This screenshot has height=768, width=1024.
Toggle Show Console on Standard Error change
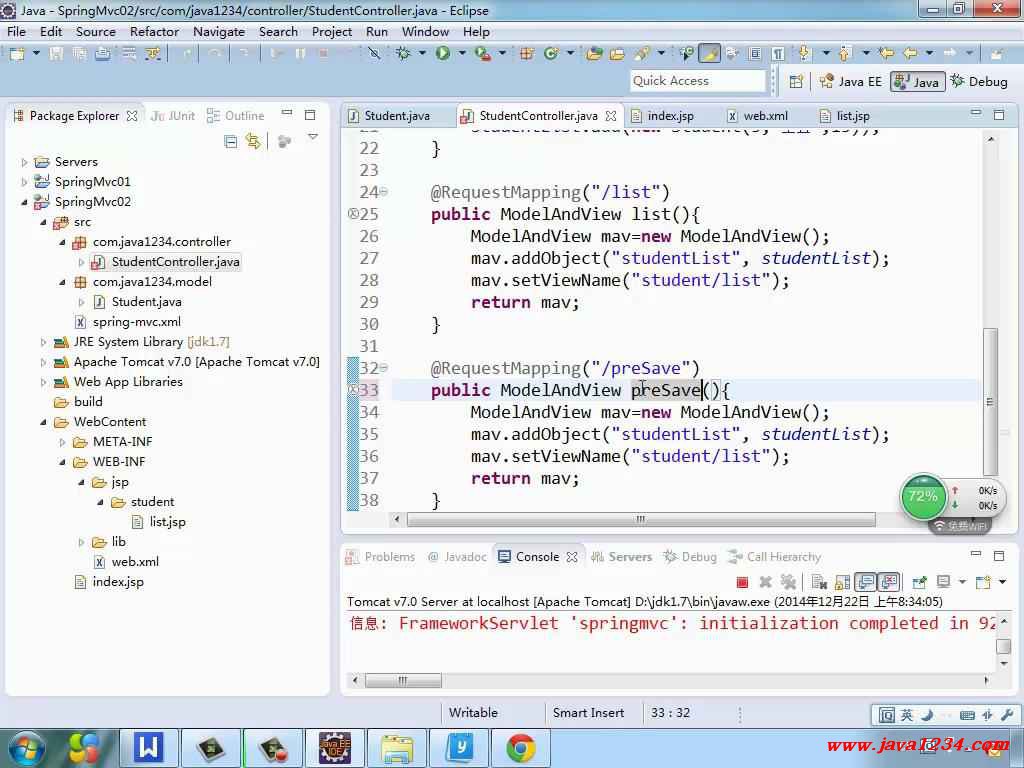click(889, 582)
